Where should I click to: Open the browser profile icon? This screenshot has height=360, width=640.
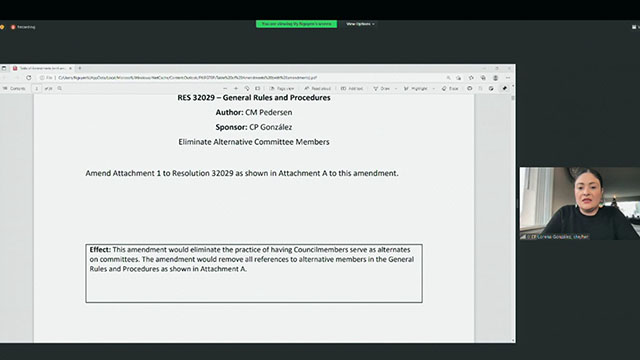[x=496, y=78]
